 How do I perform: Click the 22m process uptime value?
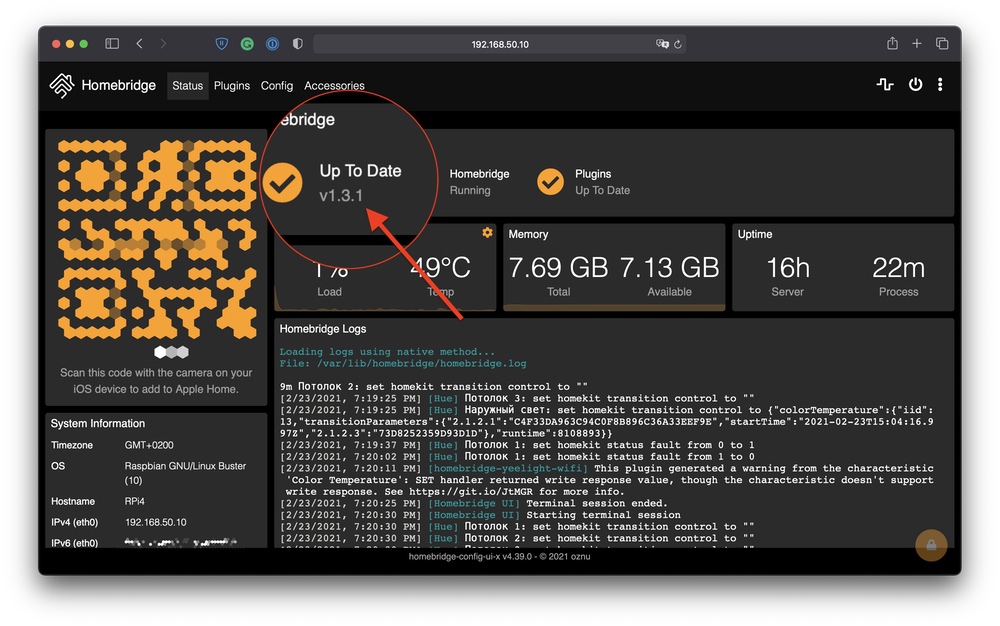[899, 268]
